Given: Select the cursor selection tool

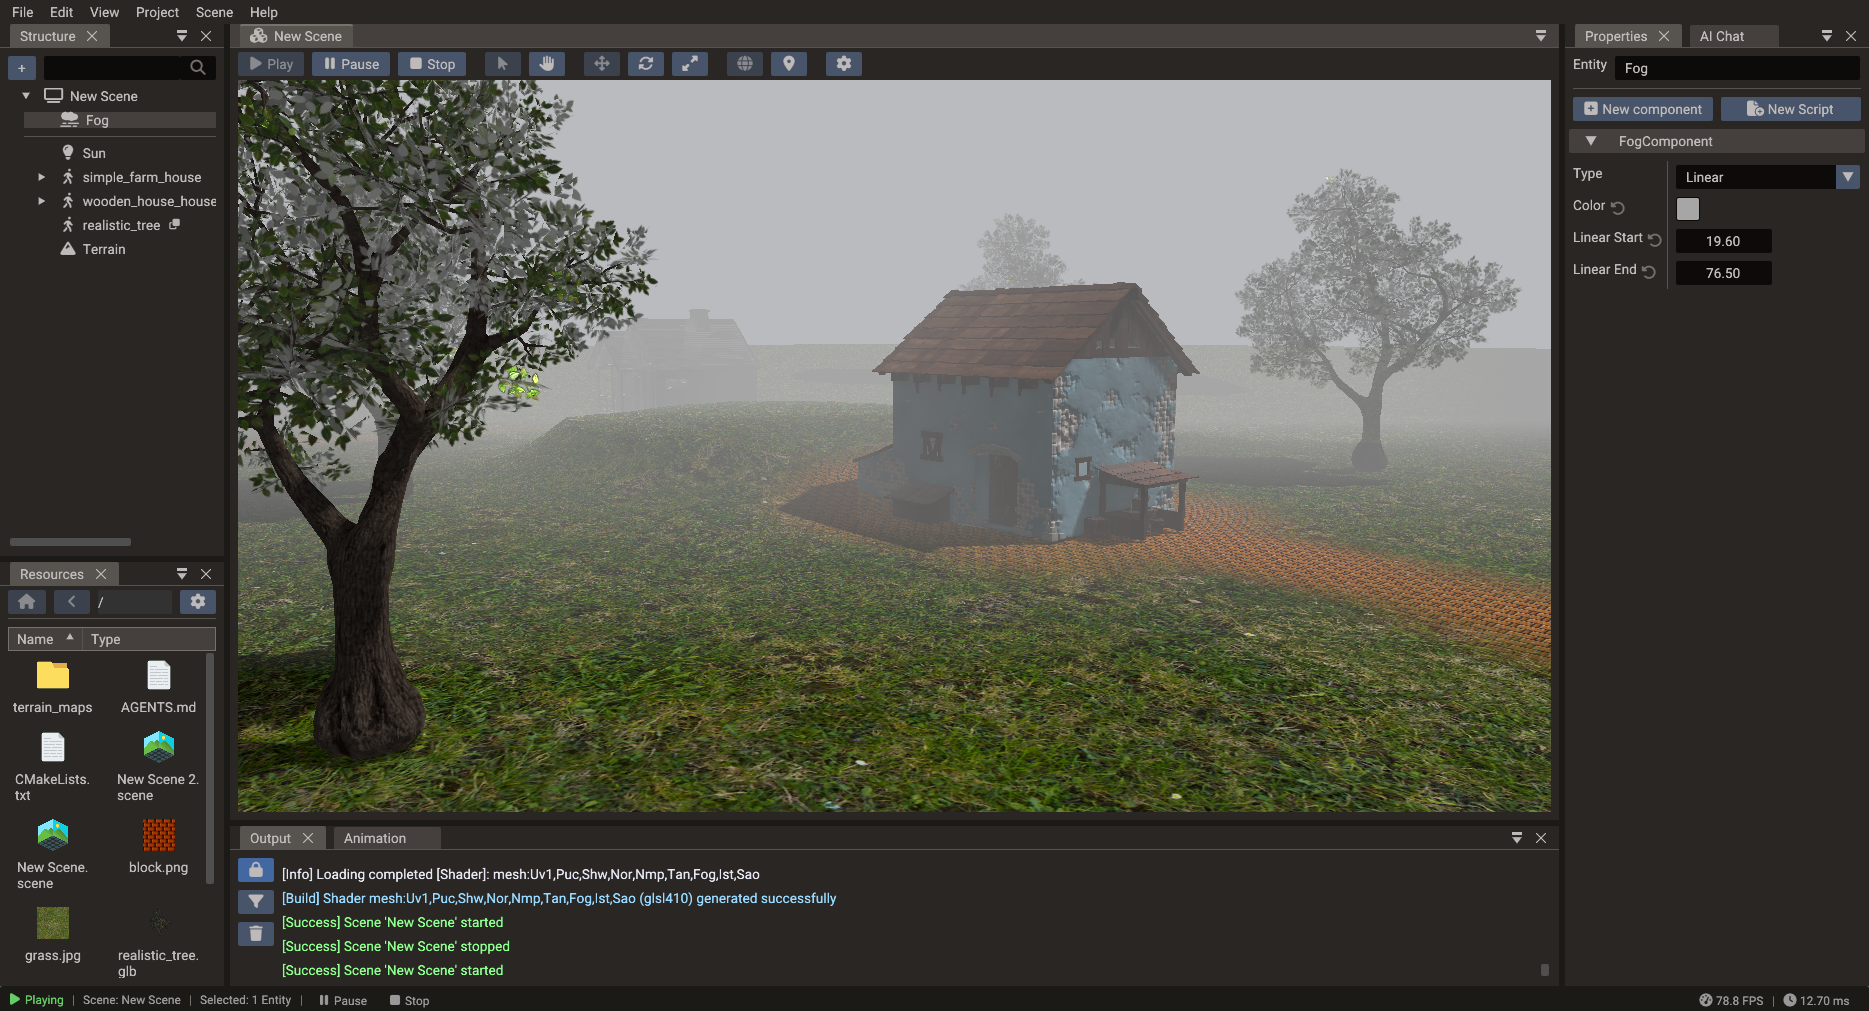Looking at the screenshot, I should tap(502, 64).
